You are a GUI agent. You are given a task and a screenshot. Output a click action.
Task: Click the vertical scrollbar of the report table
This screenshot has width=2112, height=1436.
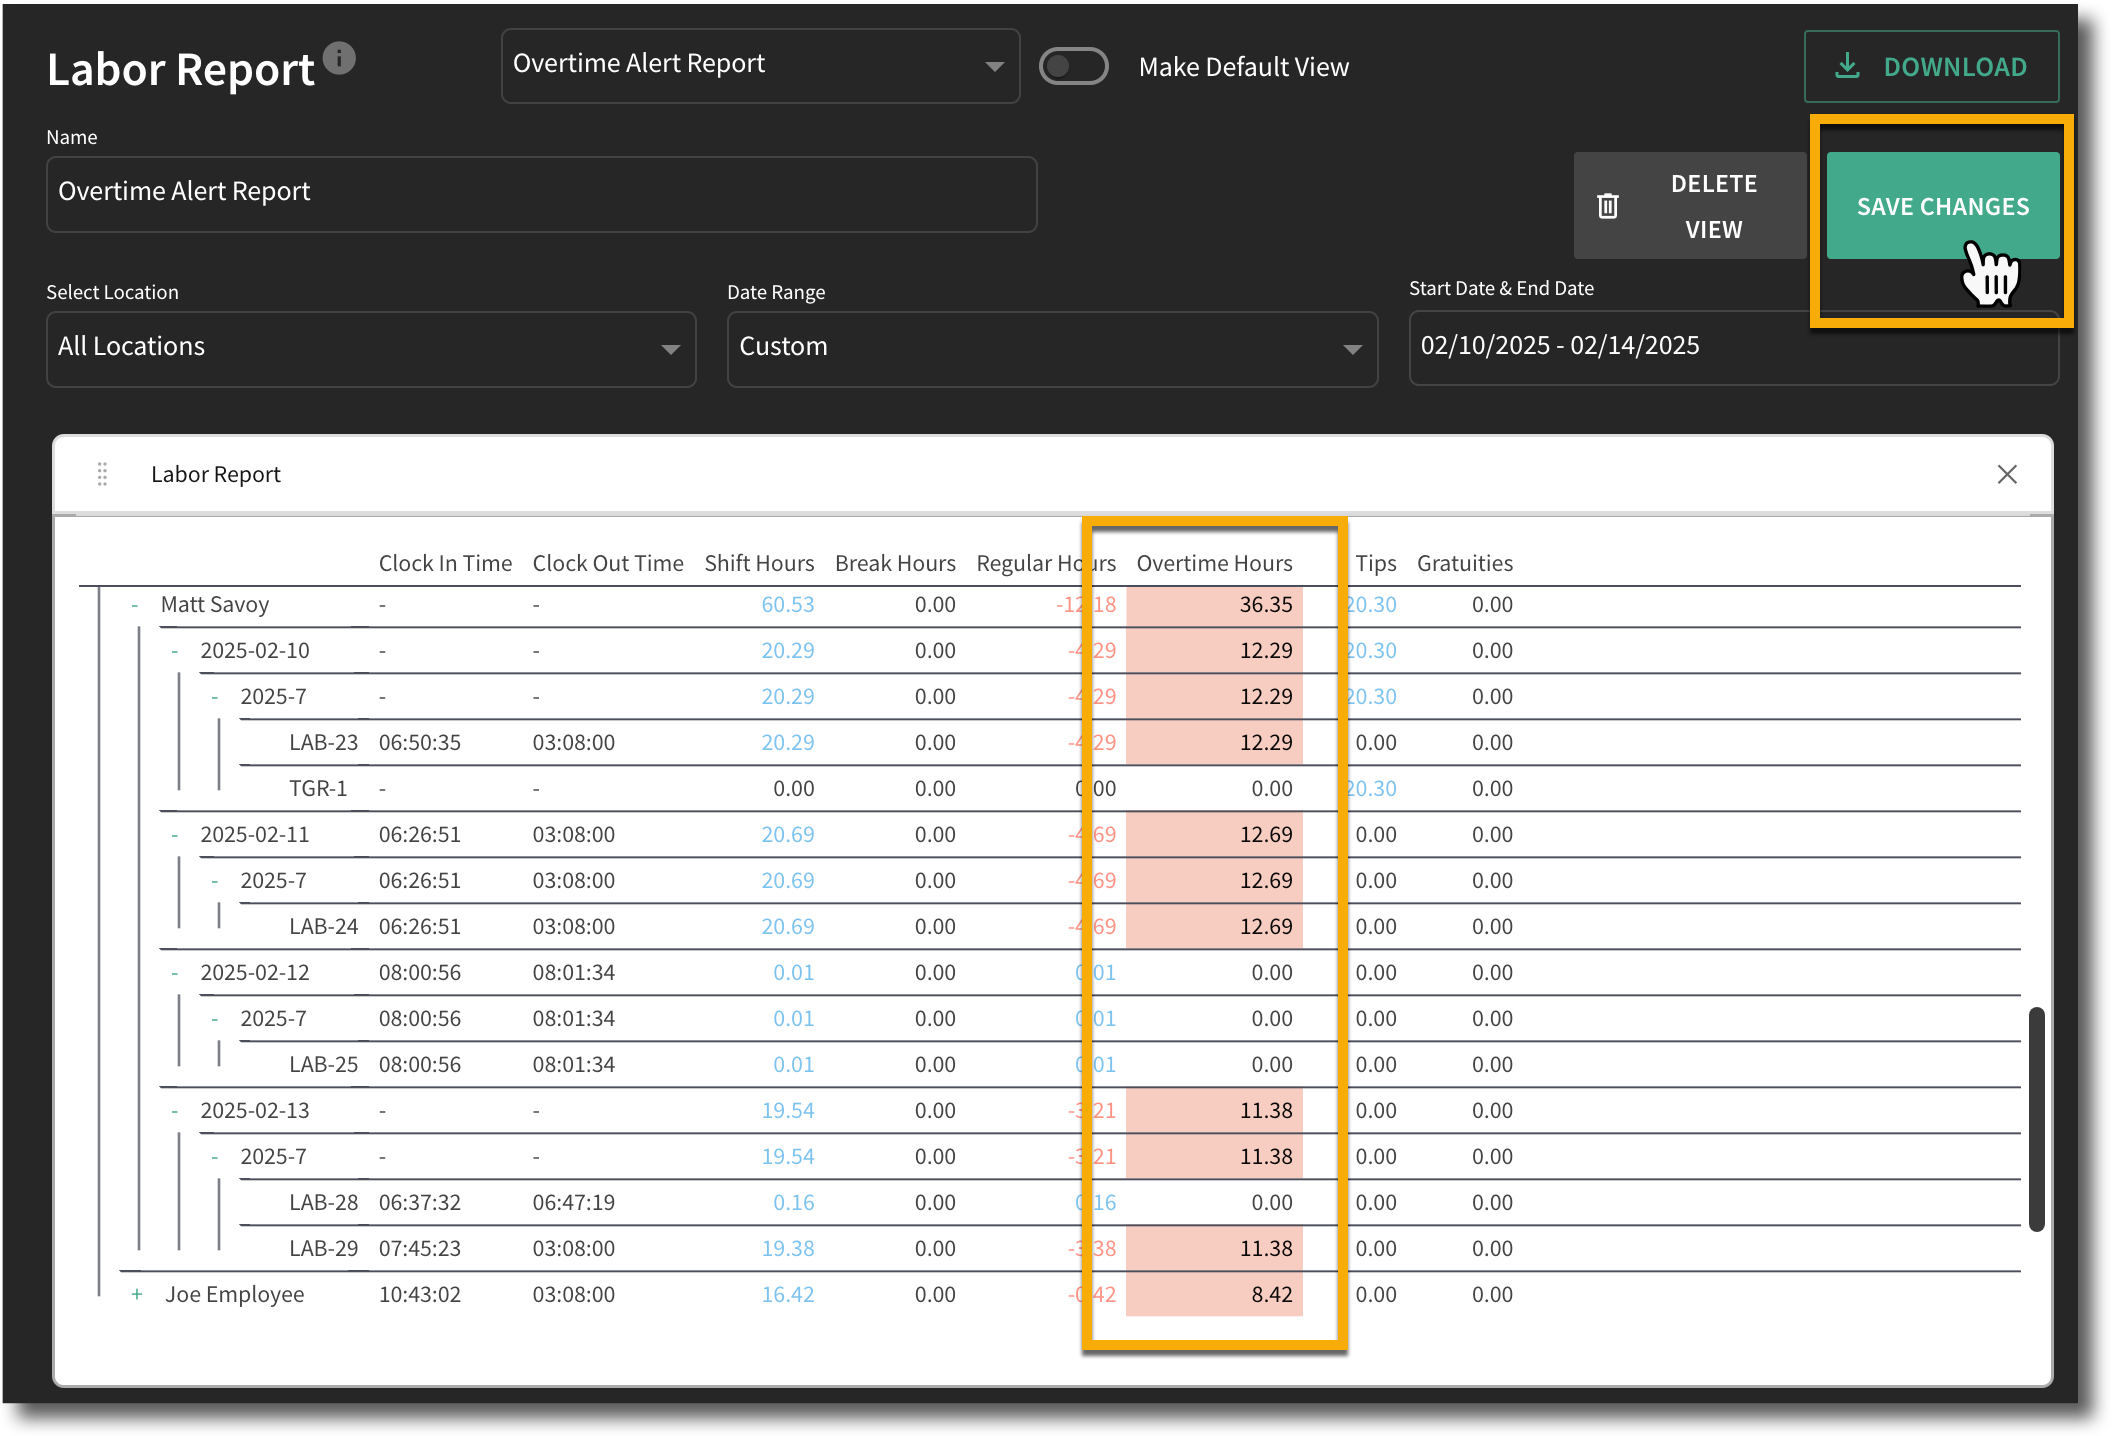point(2036,1120)
